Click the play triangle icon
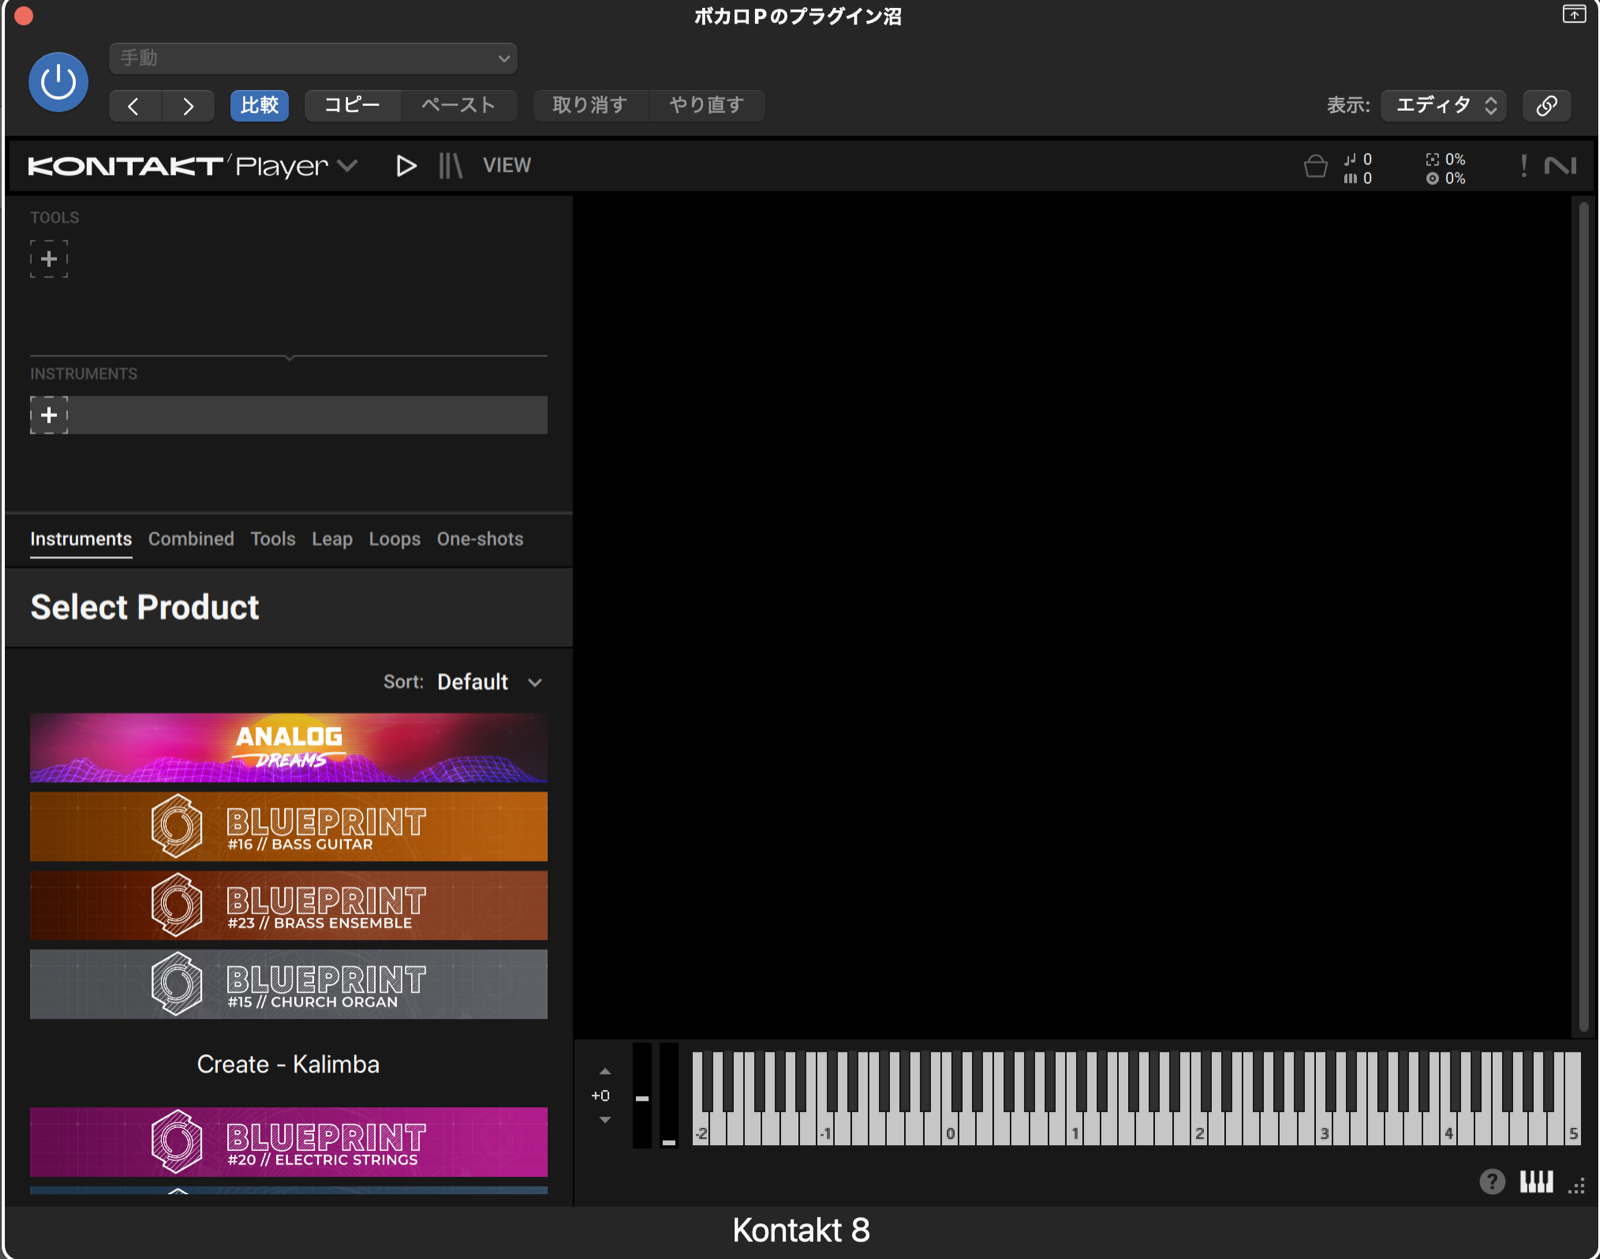The height and width of the screenshot is (1259, 1600). (405, 166)
